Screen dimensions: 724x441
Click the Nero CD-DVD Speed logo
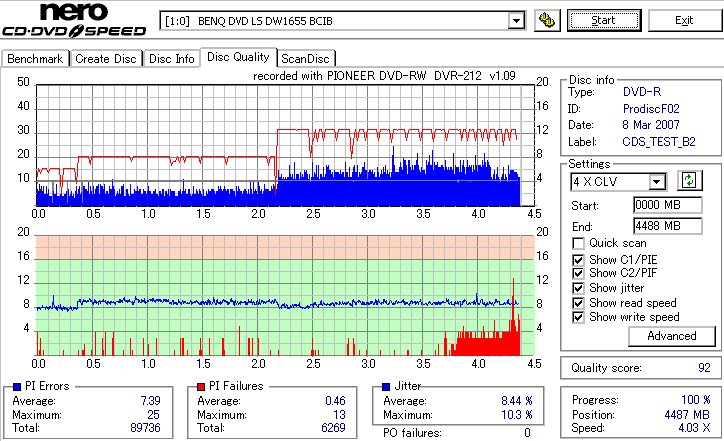tap(74, 20)
